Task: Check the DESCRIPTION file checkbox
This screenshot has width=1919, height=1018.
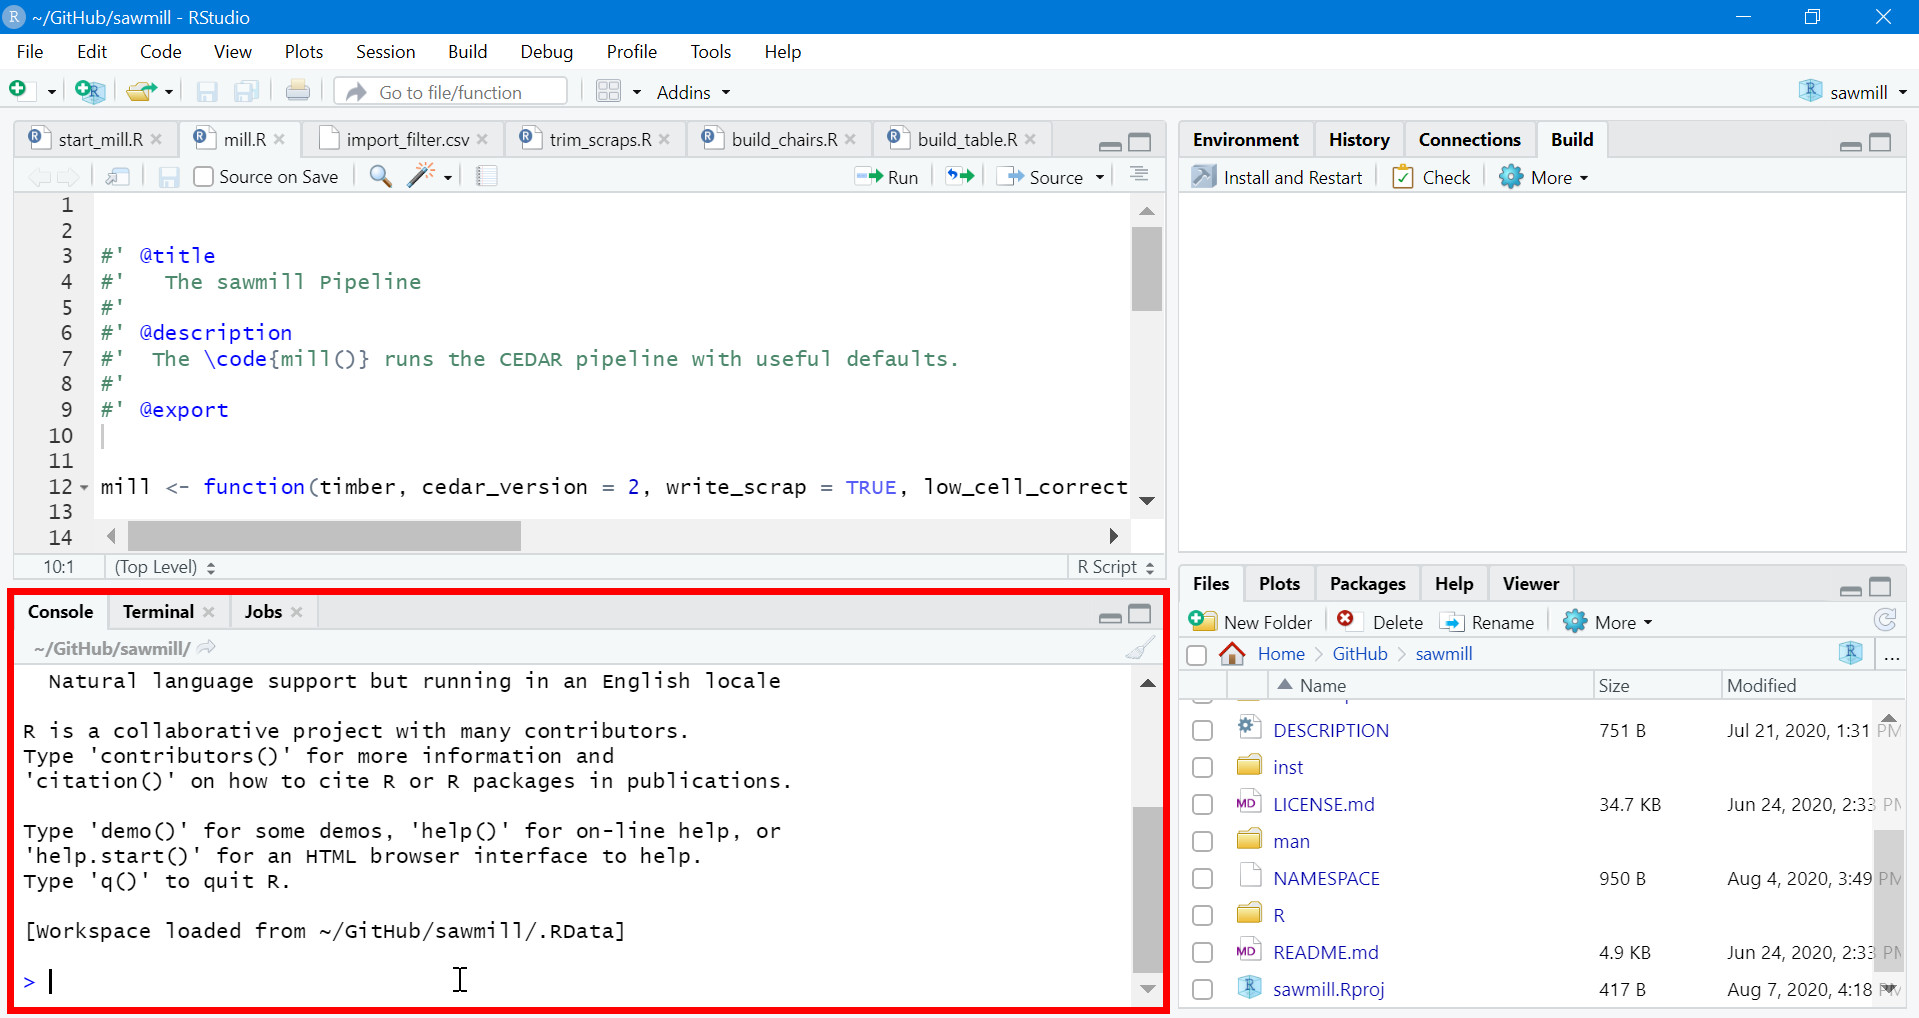Action: [1203, 731]
